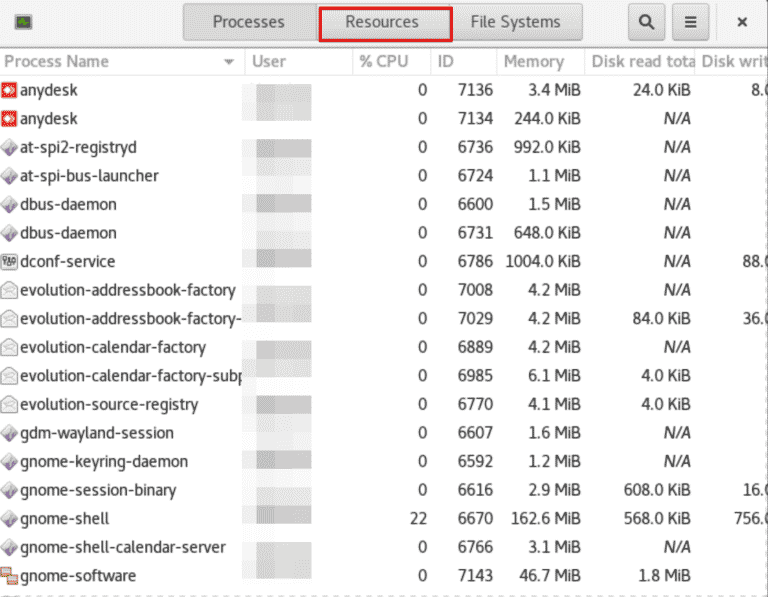768x597 pixels.
Task: Click the 608.0 KiB disk read value
Action: [x=657, y=490]
